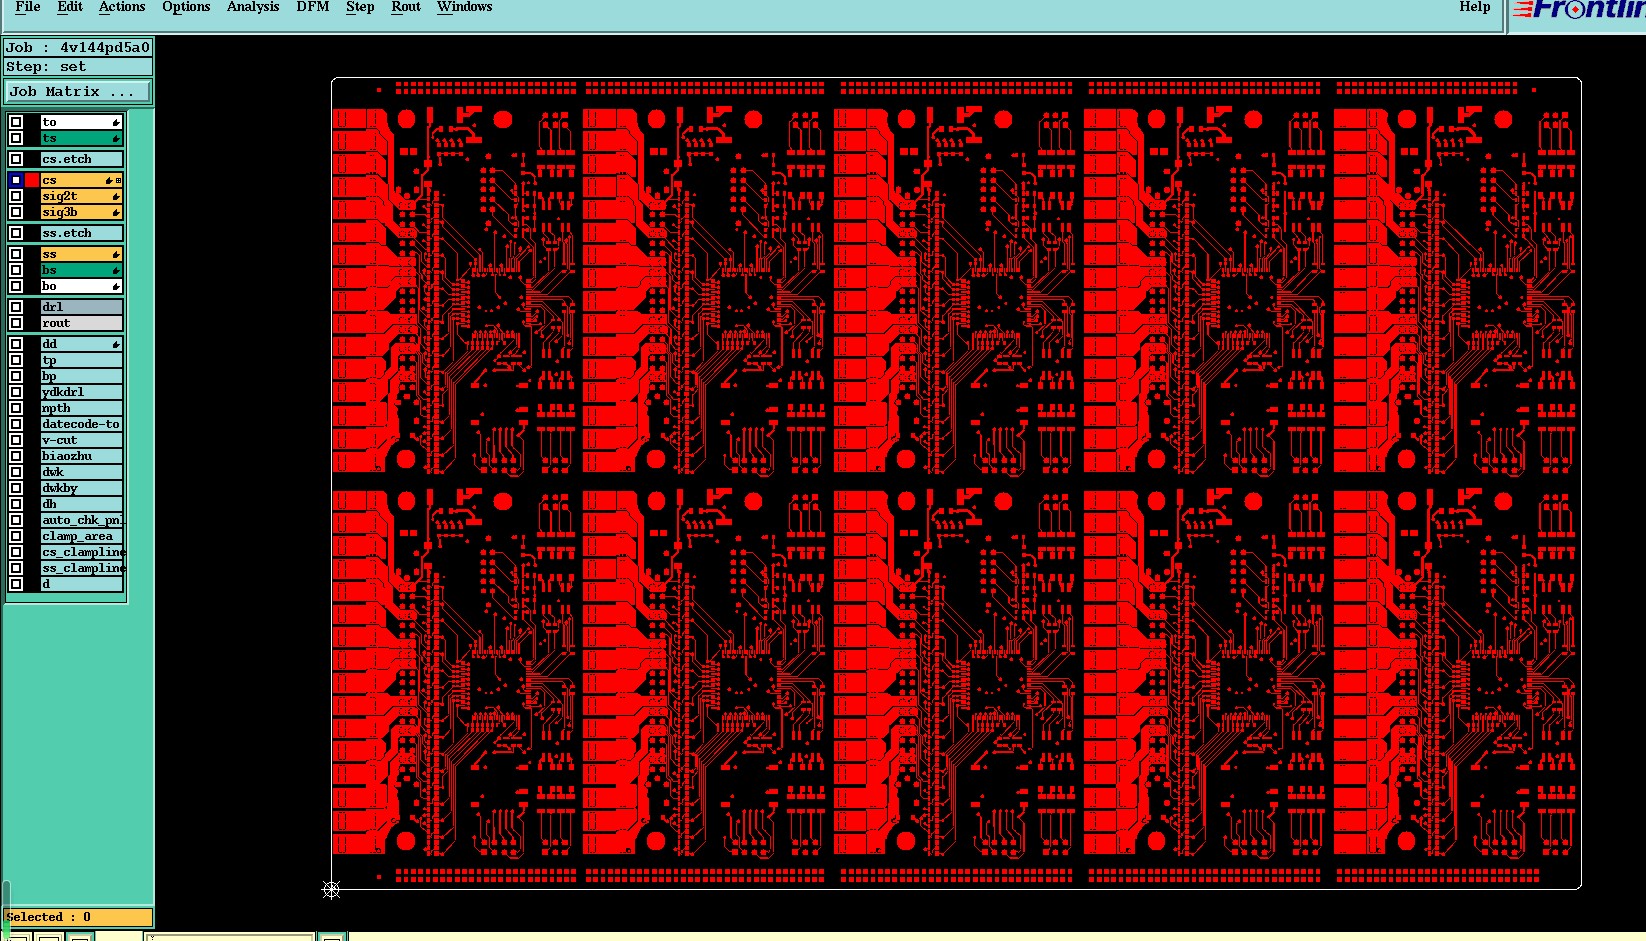
Task: Click the Frontline logo
Action: [x=1577, y=10]
